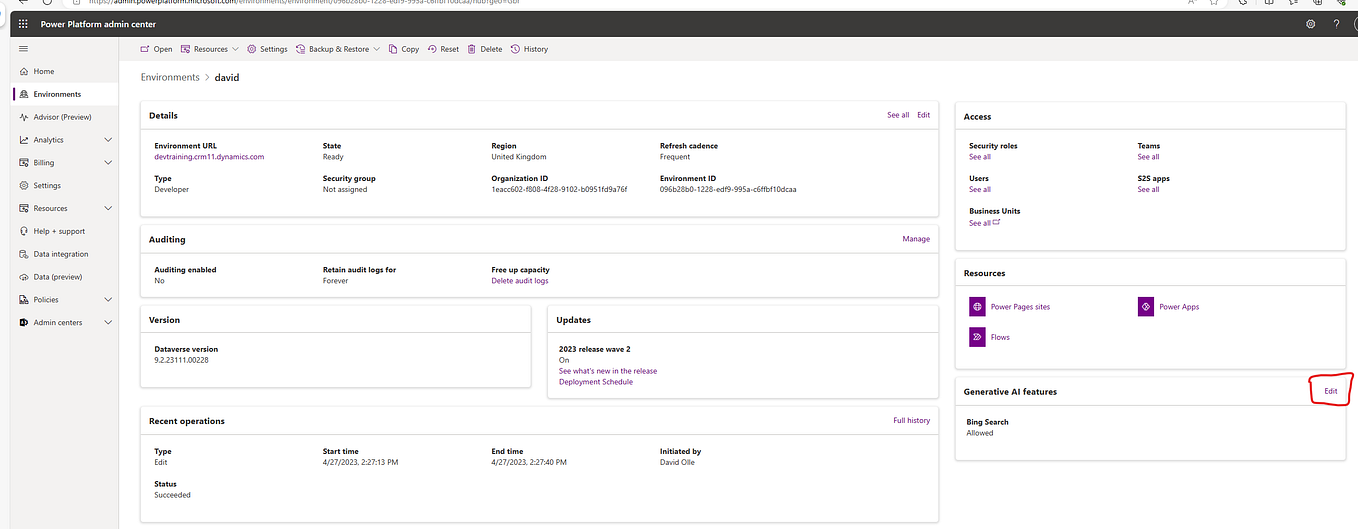Click the Data integration icon
1358x529 pixels.
tap(24, 254)
